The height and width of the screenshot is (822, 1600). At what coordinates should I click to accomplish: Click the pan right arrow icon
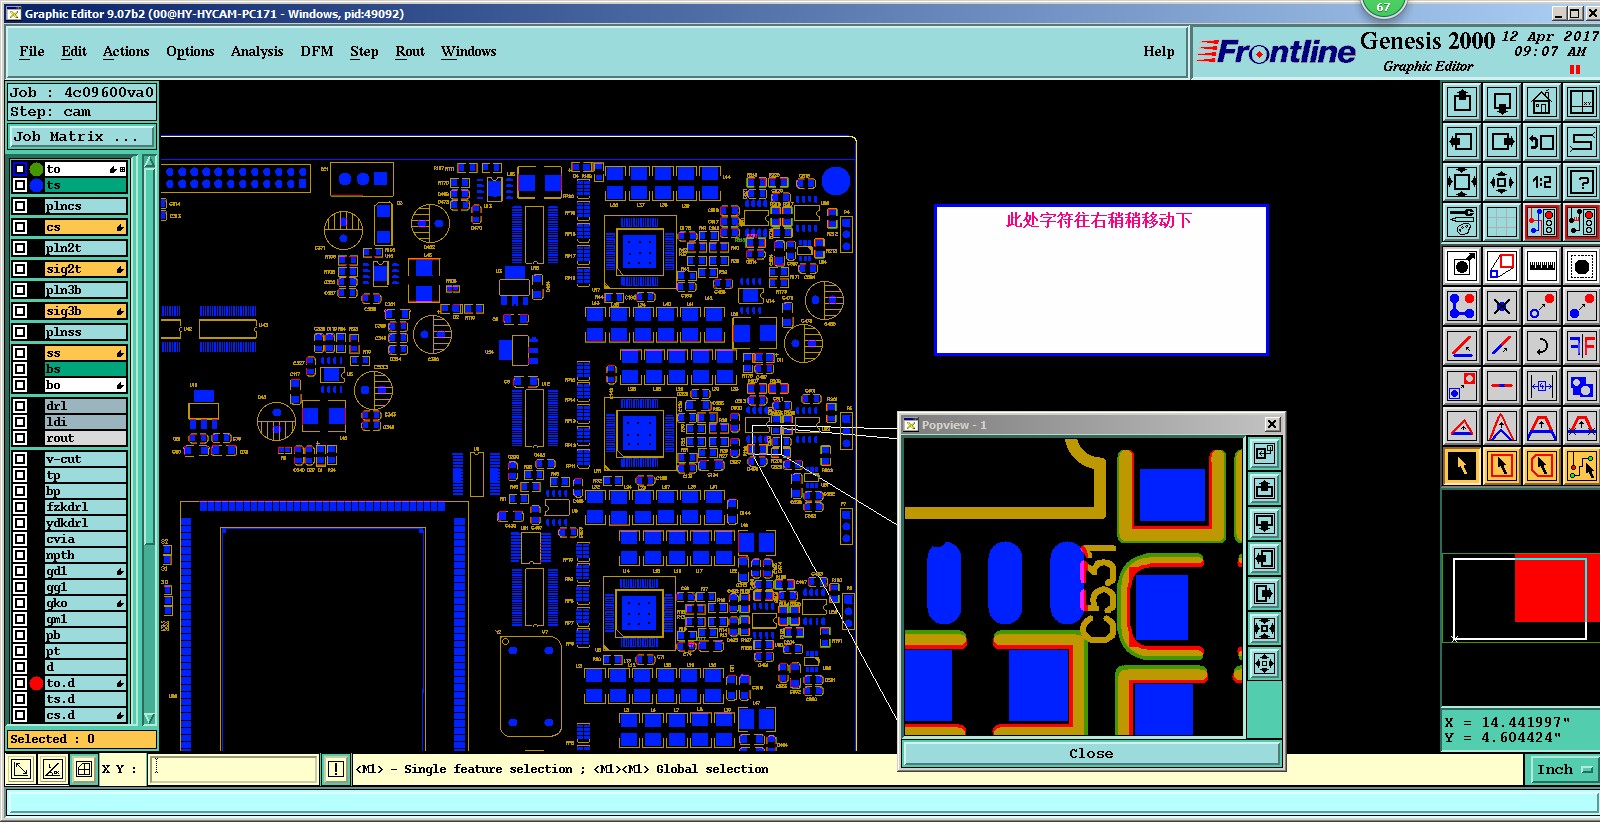coord(1502,142)
